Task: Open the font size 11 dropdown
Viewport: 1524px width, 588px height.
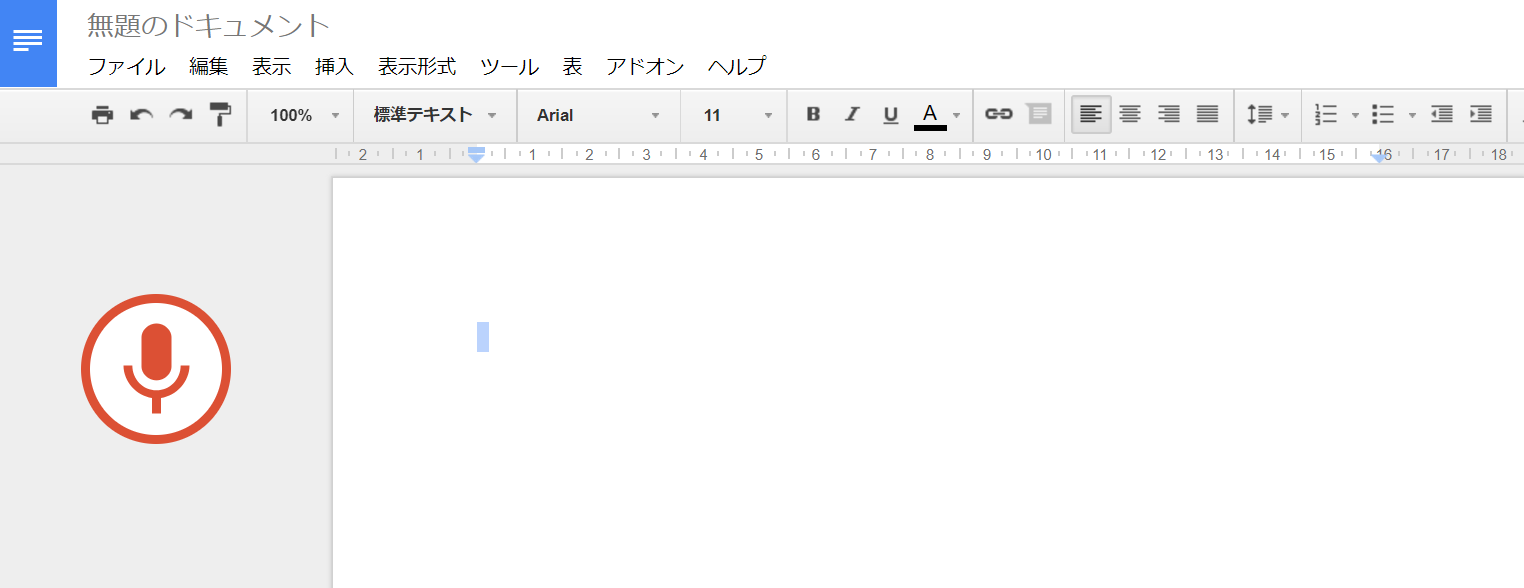Action: coord(737,115)
